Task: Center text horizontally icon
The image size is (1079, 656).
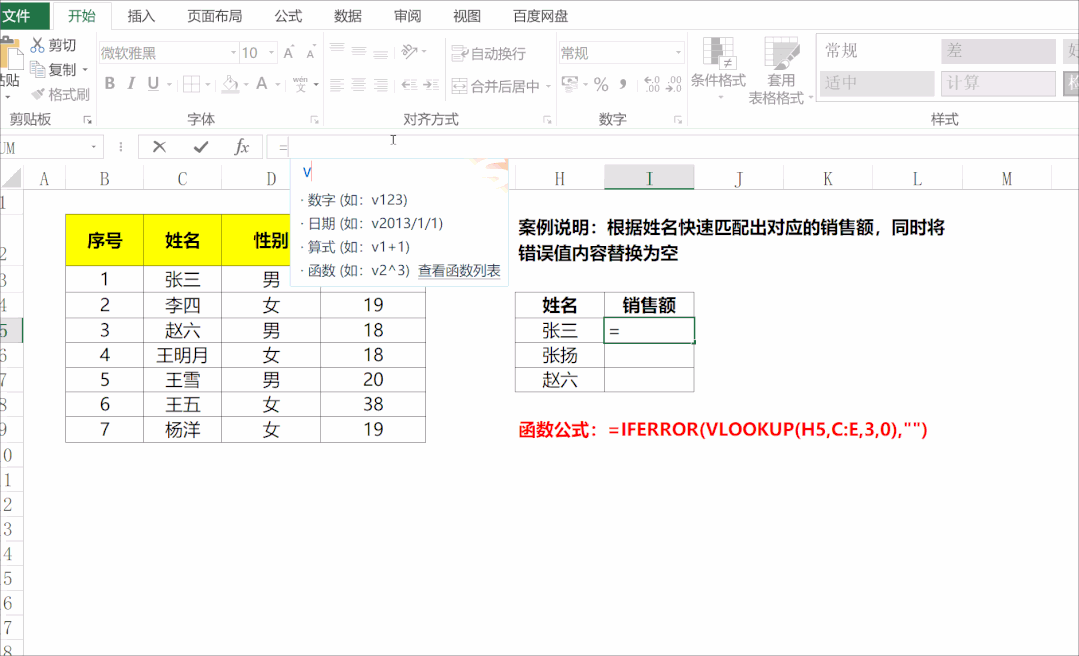Action: tap(359, 85)
